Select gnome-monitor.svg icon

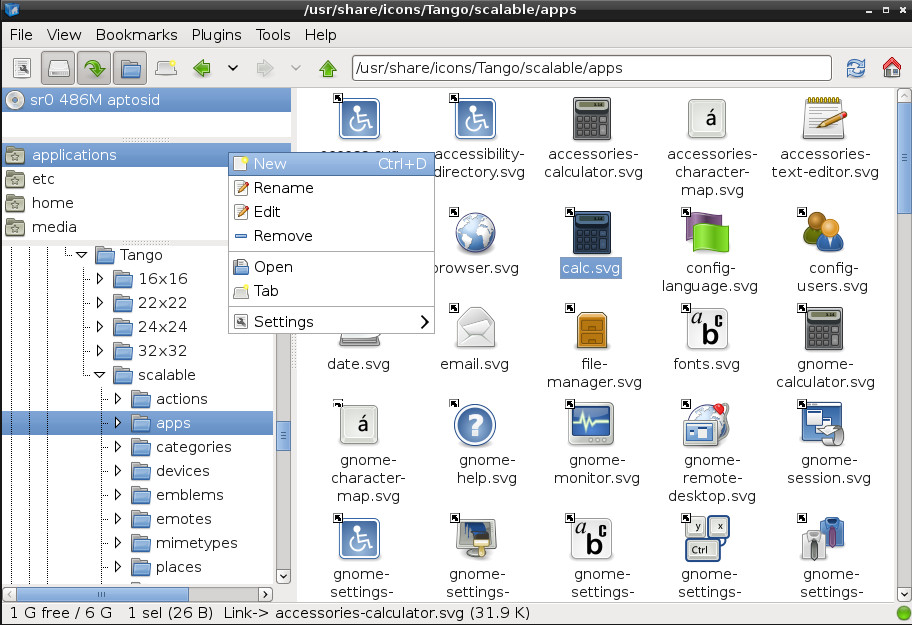click(x=592, y=424)
